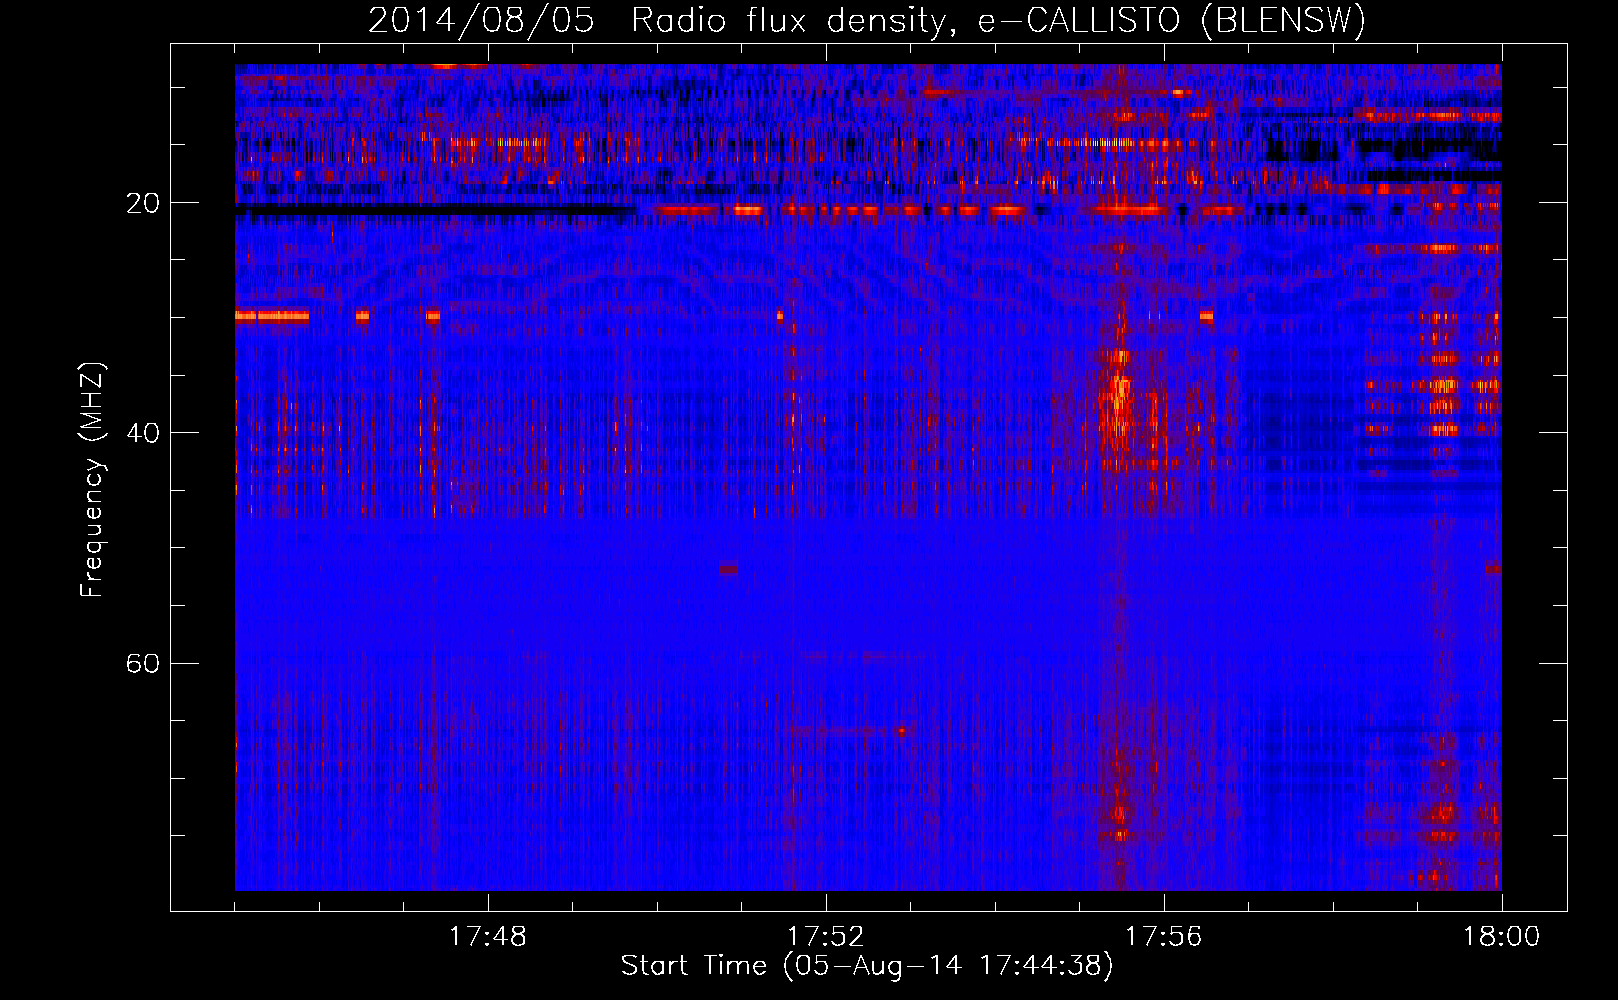Click the 20 MHz frequency tick label
Viewport: 1618px width, 1000px height.
tap(143, 203)
